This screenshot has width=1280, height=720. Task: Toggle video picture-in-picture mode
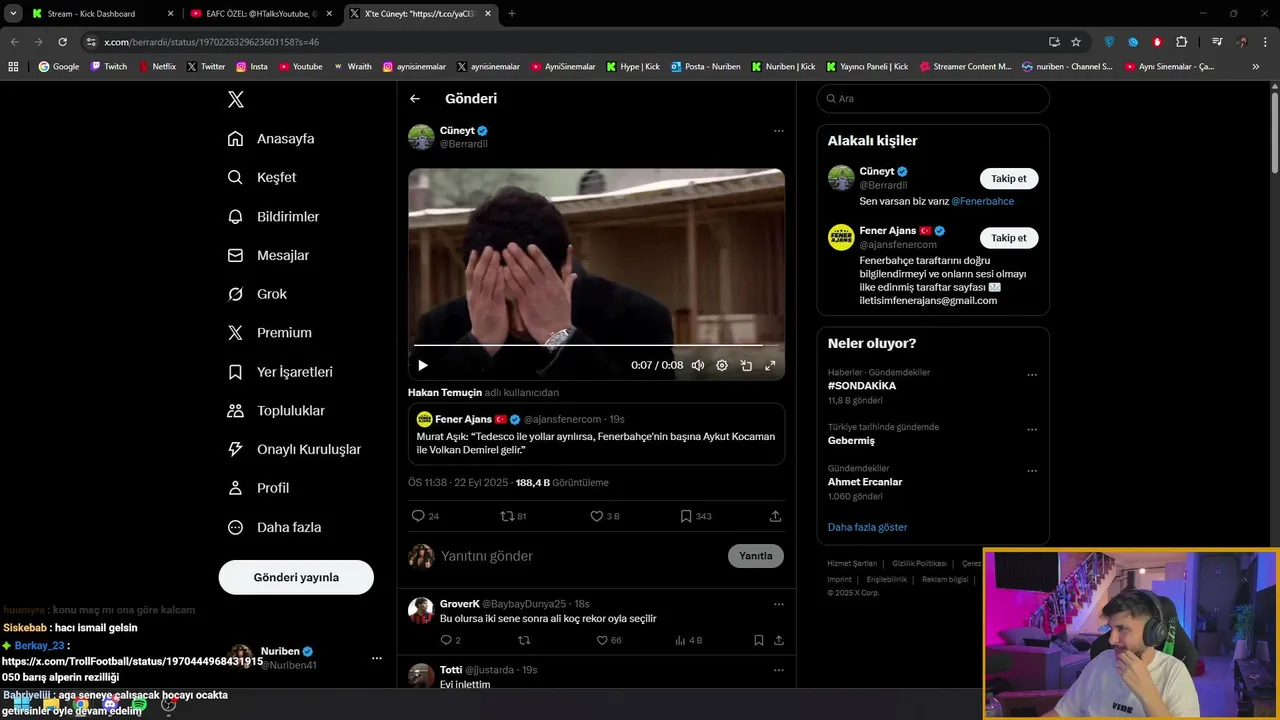point(746,365)
